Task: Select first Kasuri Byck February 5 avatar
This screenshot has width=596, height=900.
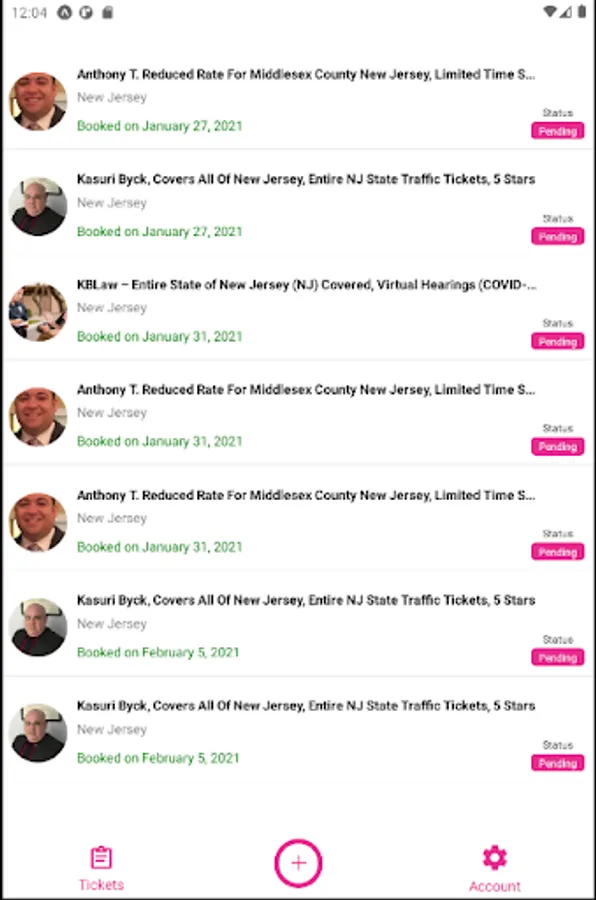Action: point(38,627)
